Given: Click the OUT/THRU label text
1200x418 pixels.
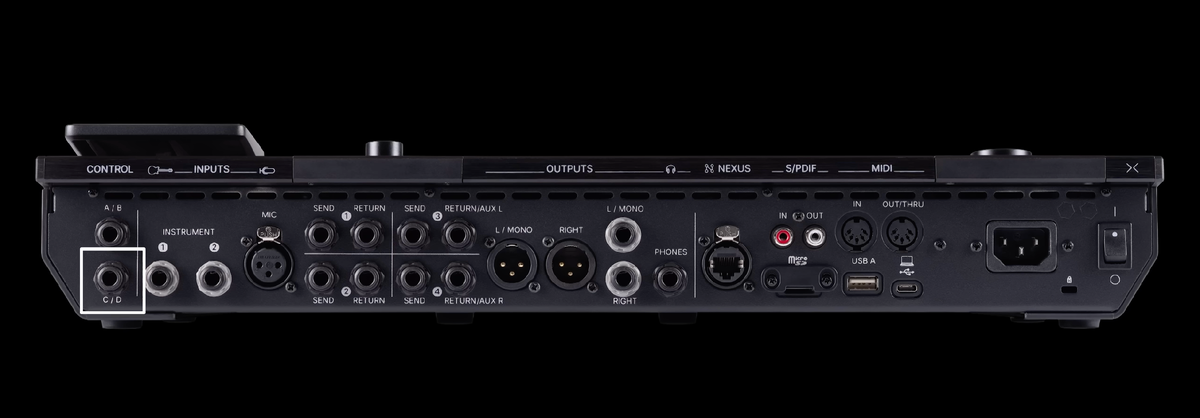Looking at the screenshot, I should [903, 204].
